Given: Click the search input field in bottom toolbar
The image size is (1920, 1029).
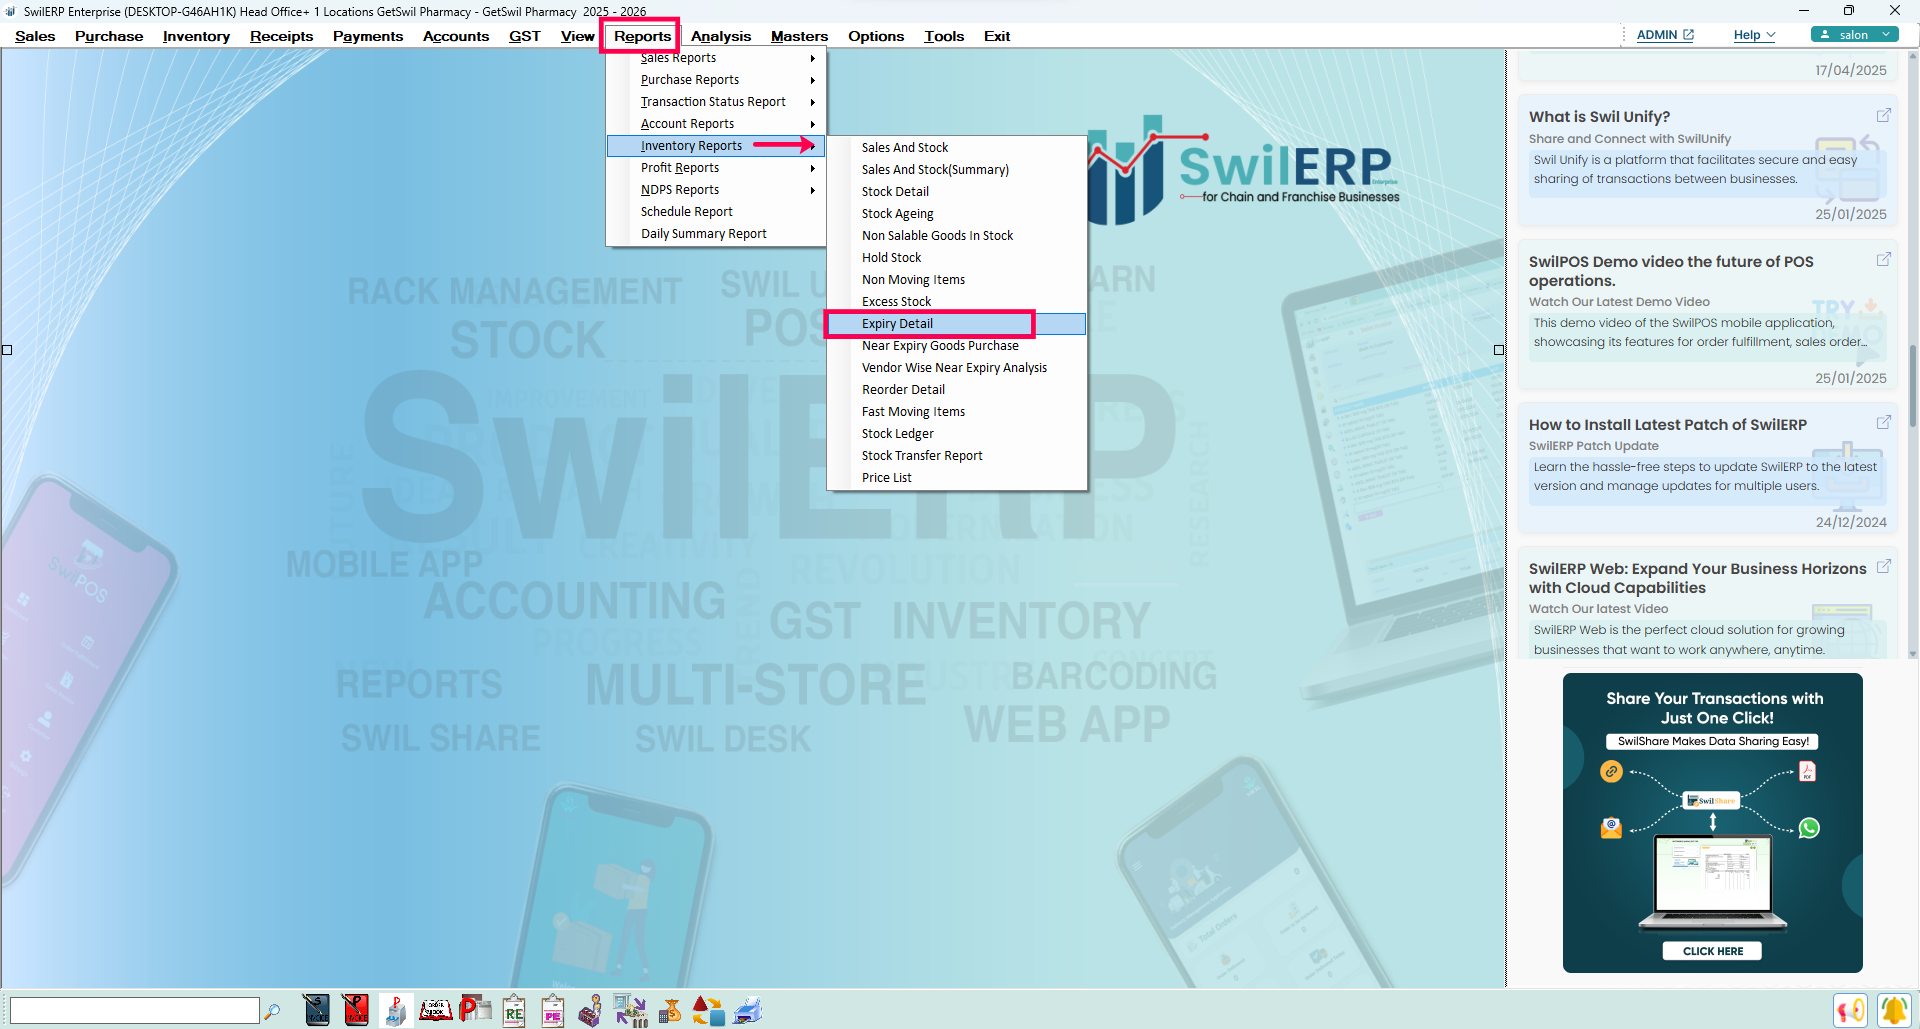Looking at the screenshot, I should 134,1011.
